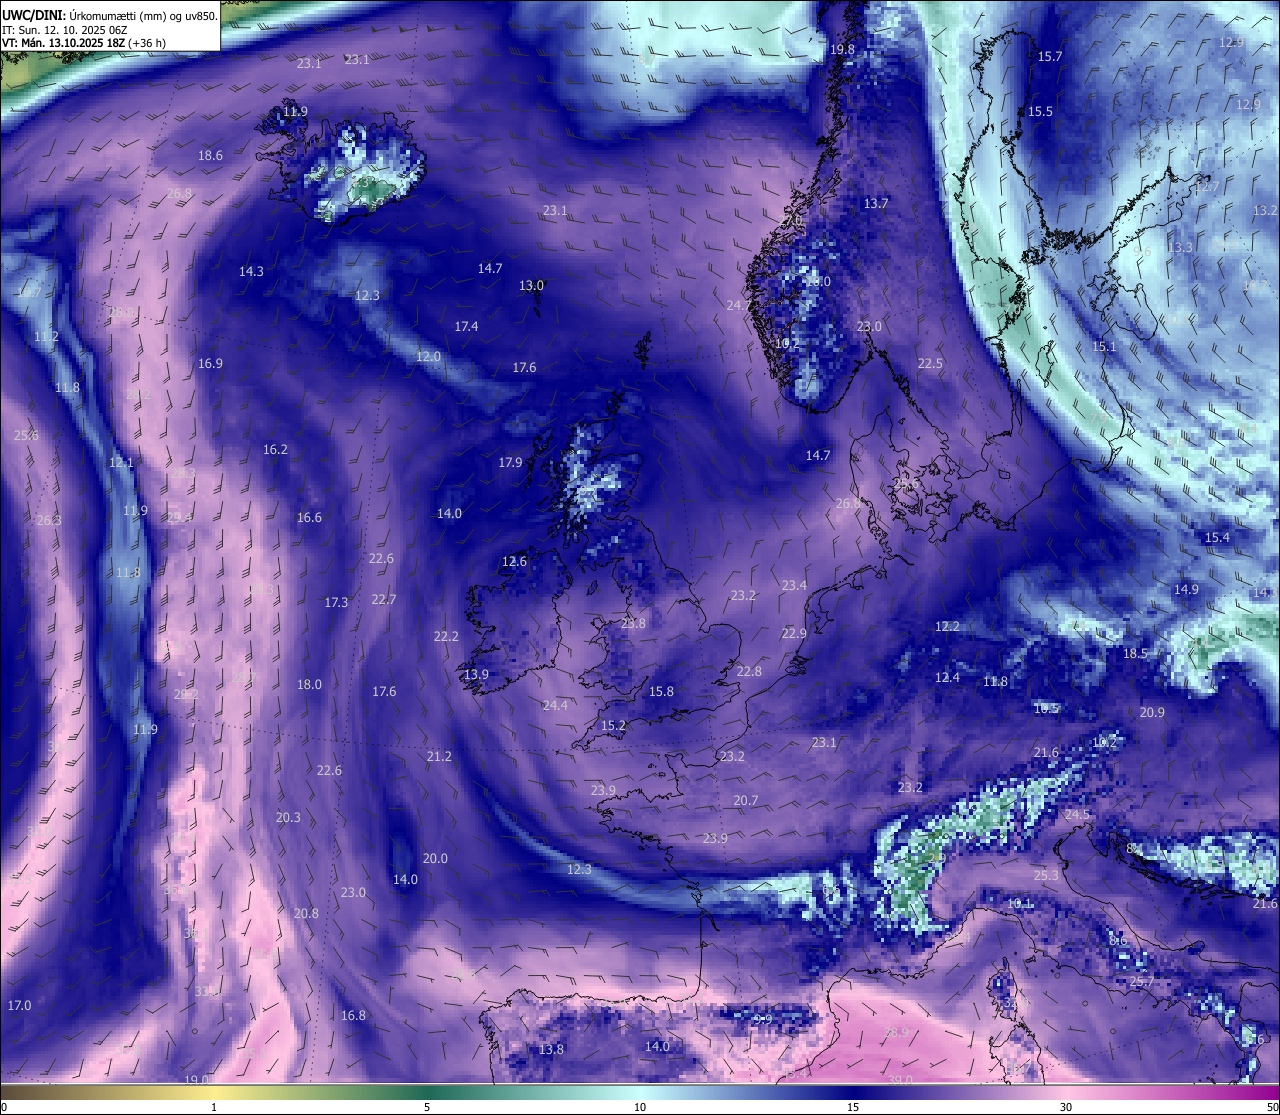Viewport: 1280px width, 1115px height.
Task: Click the value 13.9 on southwest Ireland
Action: pyautogui.click(x=476, y=675)
